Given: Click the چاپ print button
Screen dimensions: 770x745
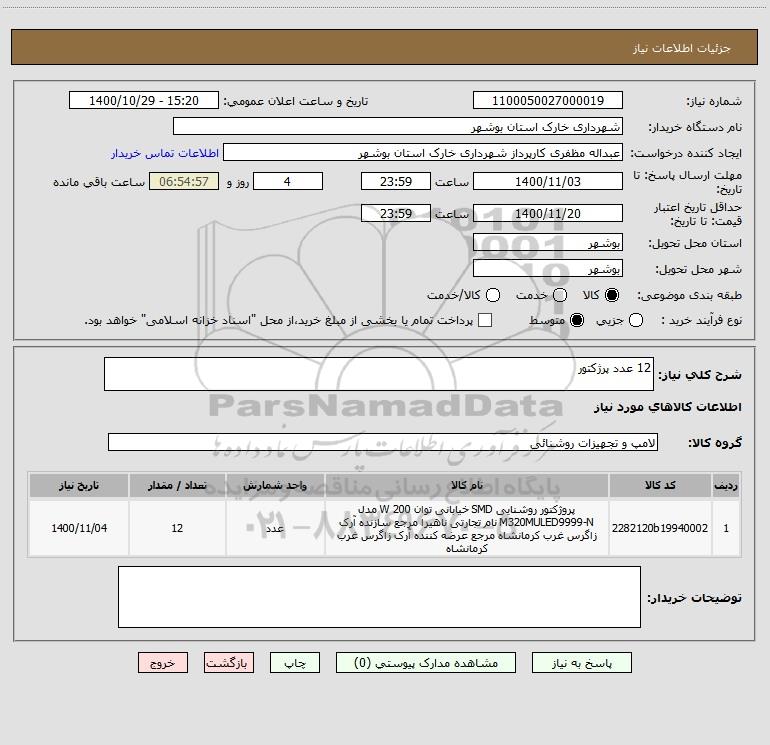Looking at the screenshot, I should [x=295, y=663].
